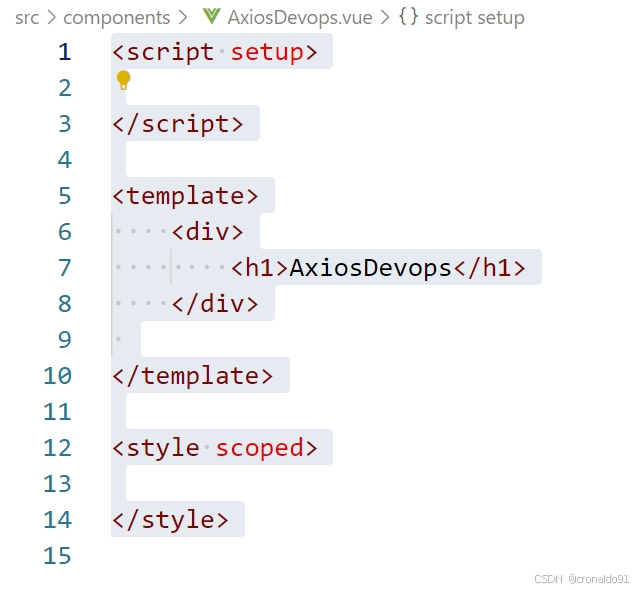Image resolution: width=639 pixels, height=590 pixels.
Task: Click line number 2 in the gutter
Action: (65, 88)
